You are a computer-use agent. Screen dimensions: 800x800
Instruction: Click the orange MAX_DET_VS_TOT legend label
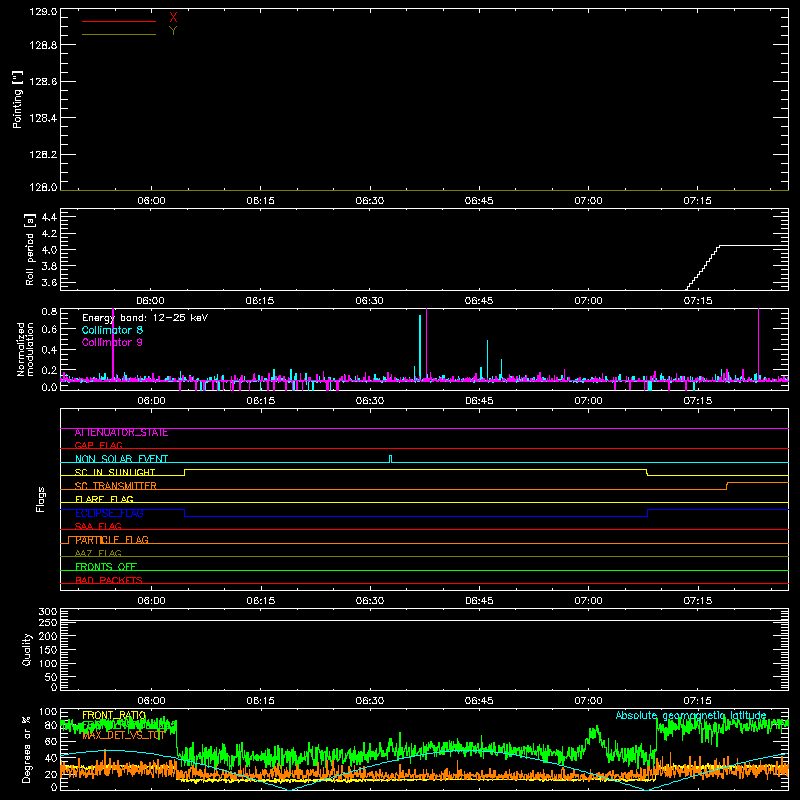(x=123, y=735)
